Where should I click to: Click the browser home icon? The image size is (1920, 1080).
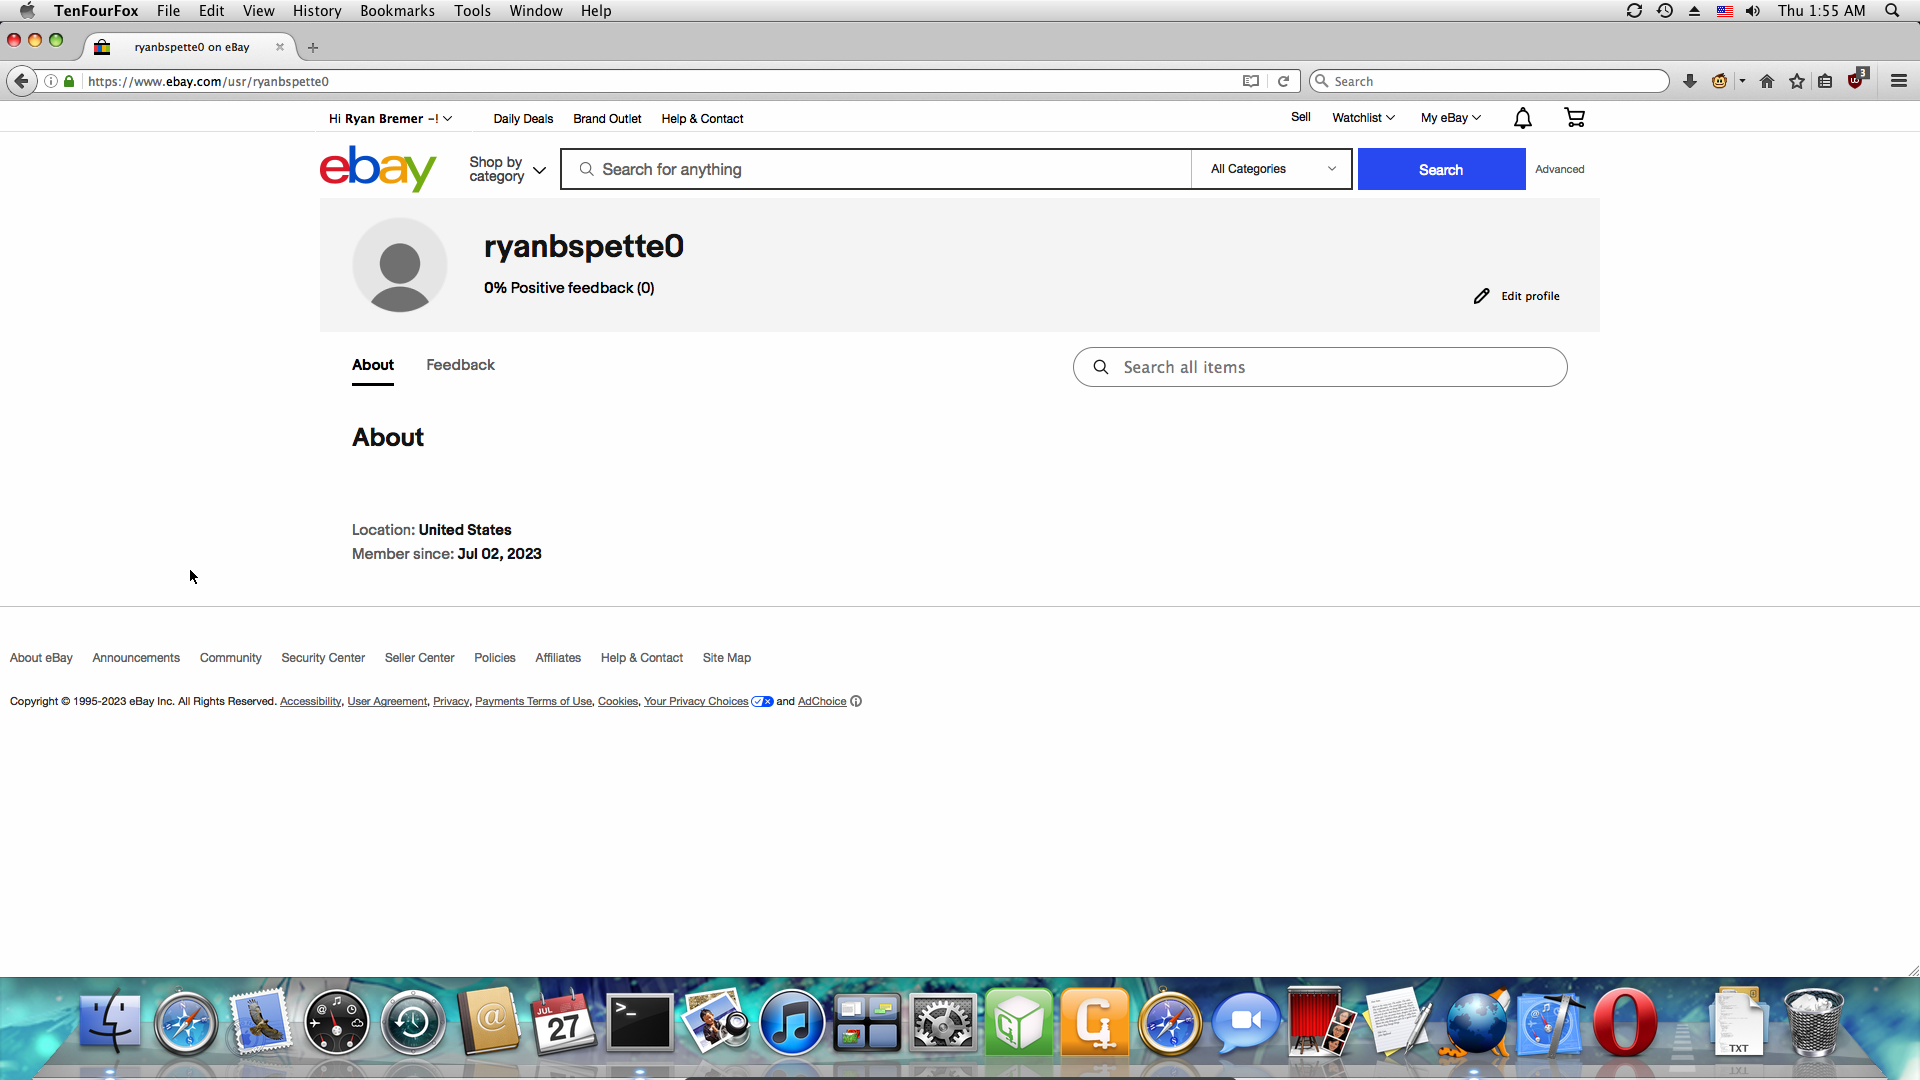1767,81
